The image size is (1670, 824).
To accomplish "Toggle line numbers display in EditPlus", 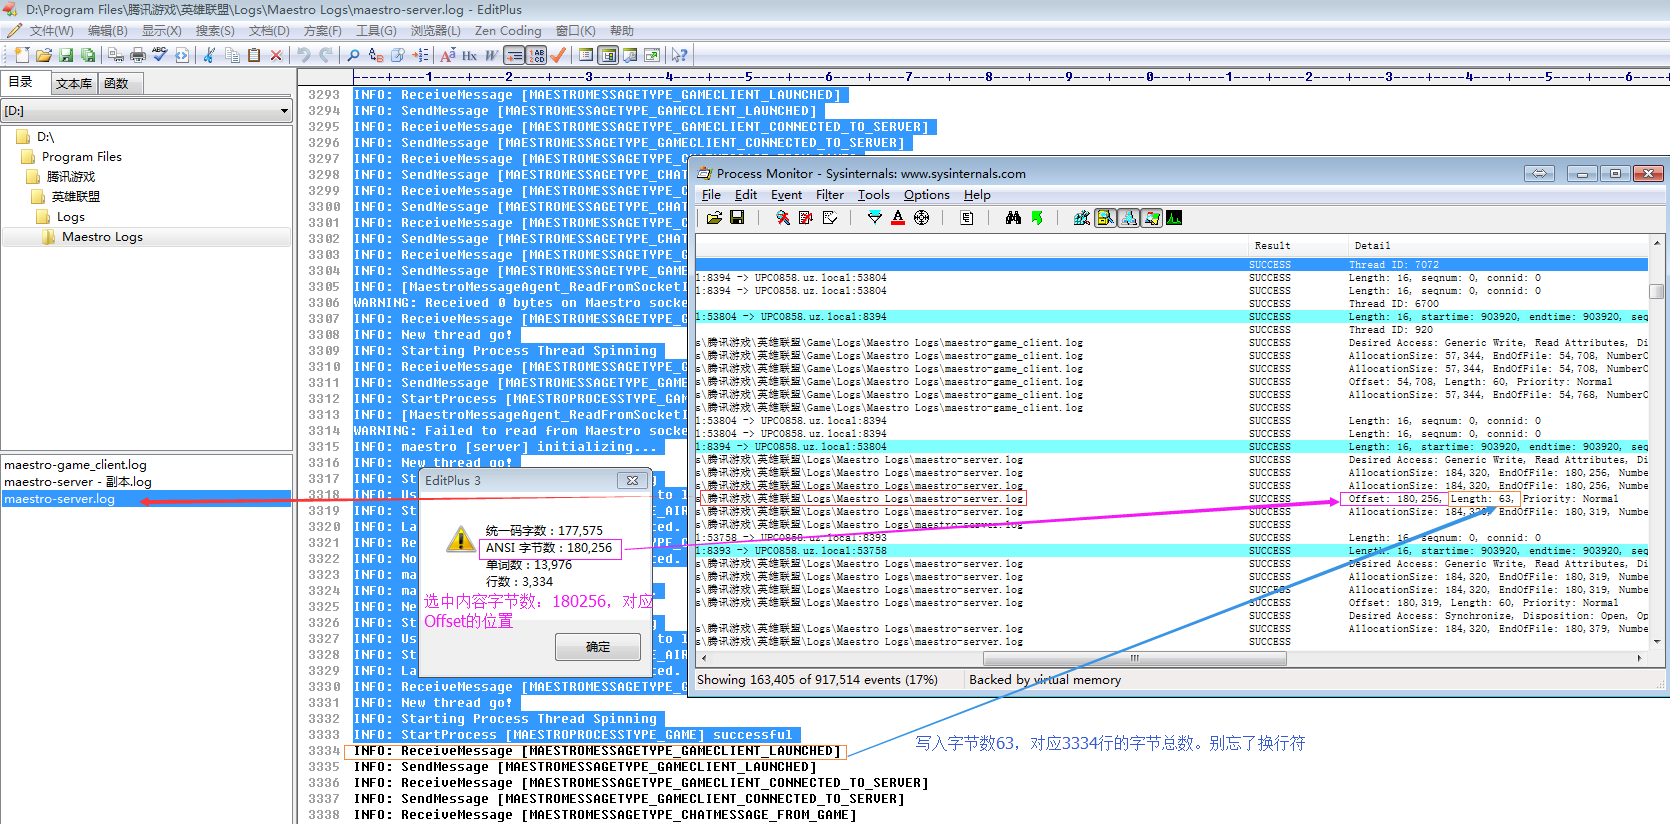I will [x=536, y=55].
